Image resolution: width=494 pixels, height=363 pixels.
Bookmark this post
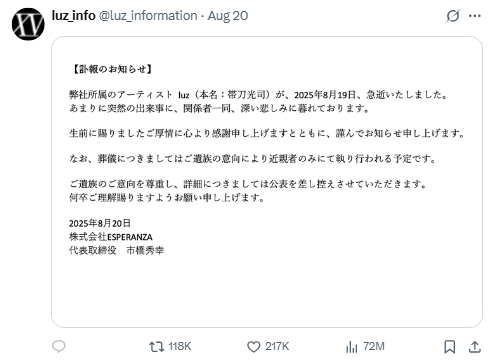click(450, 347)
